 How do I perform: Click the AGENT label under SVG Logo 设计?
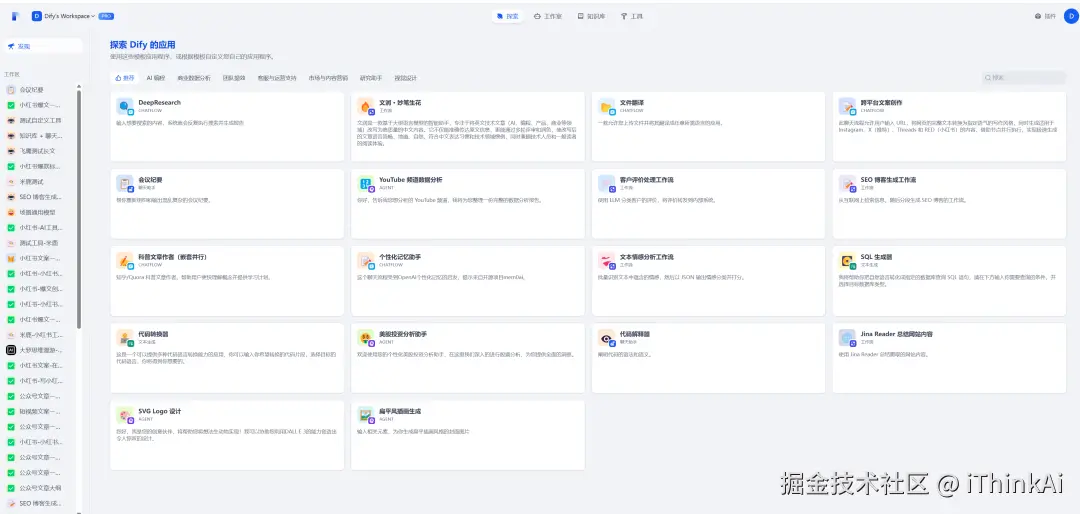(x=145, y=418)
